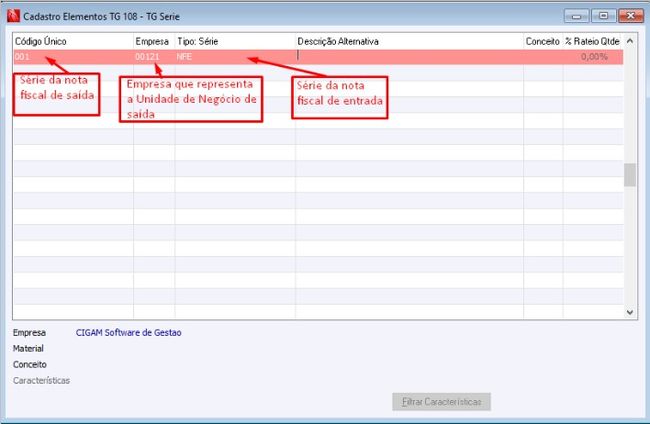This screenshot has height=424, width=650.
Task: Click the Tipo: Série column header
Action: coord(235,41)
